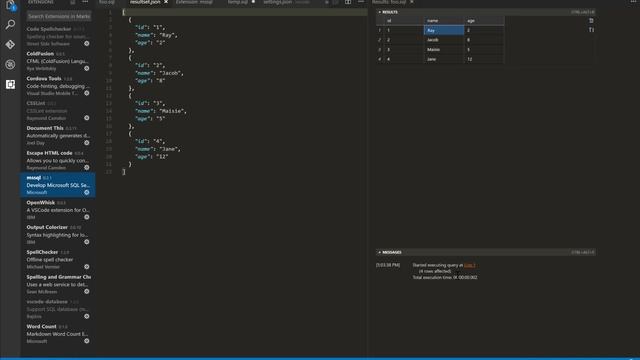Select the OpenWhisk extension entry
This screenshot has height=360, width=640.
[x=58, y=210]
